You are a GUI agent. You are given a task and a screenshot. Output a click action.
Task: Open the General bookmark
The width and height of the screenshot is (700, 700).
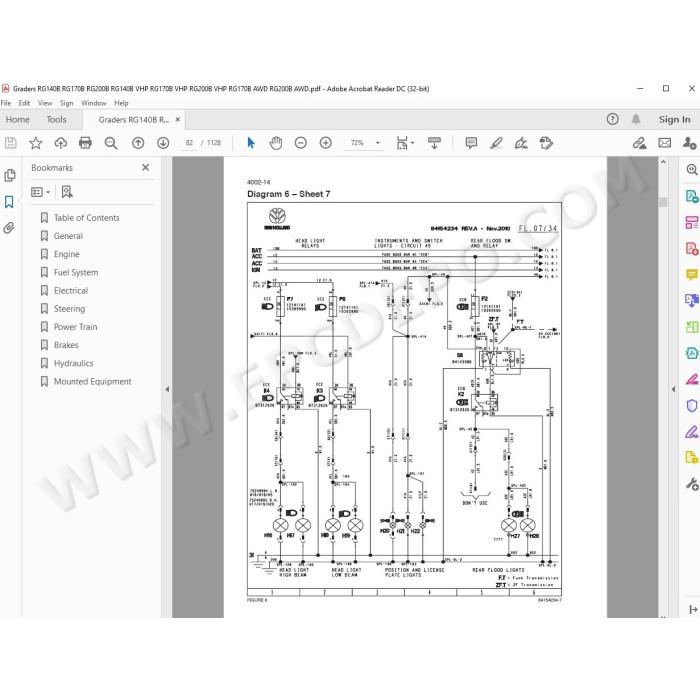coord(68,236)
